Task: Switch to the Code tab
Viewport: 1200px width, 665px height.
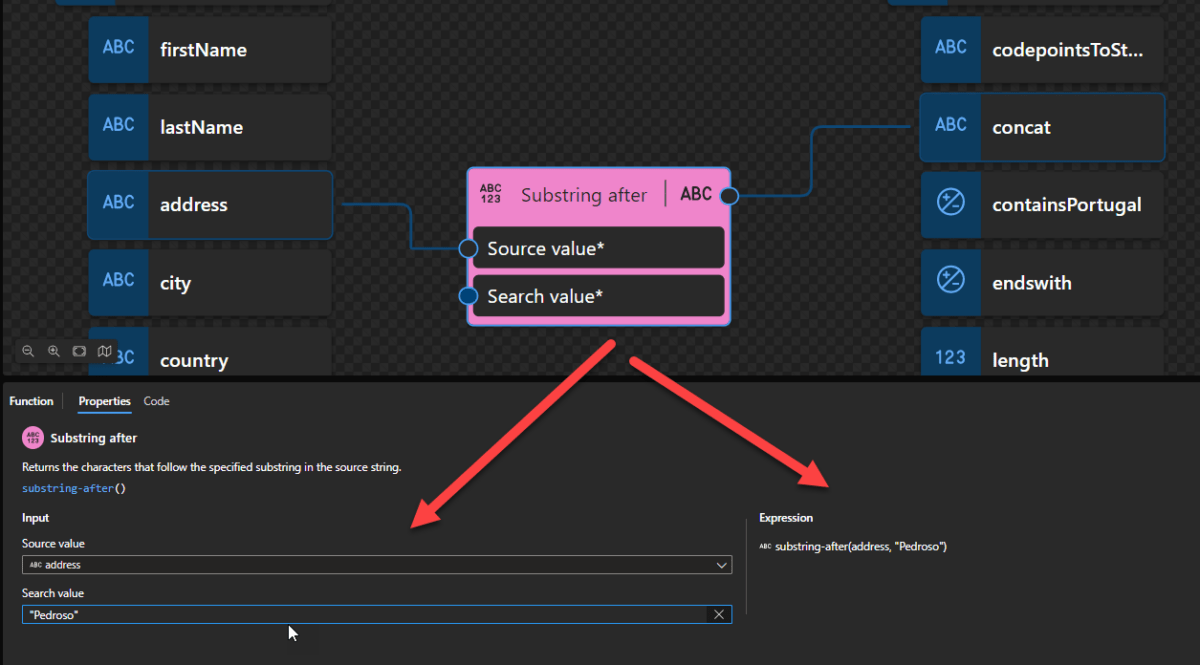Action: (156, 400)
